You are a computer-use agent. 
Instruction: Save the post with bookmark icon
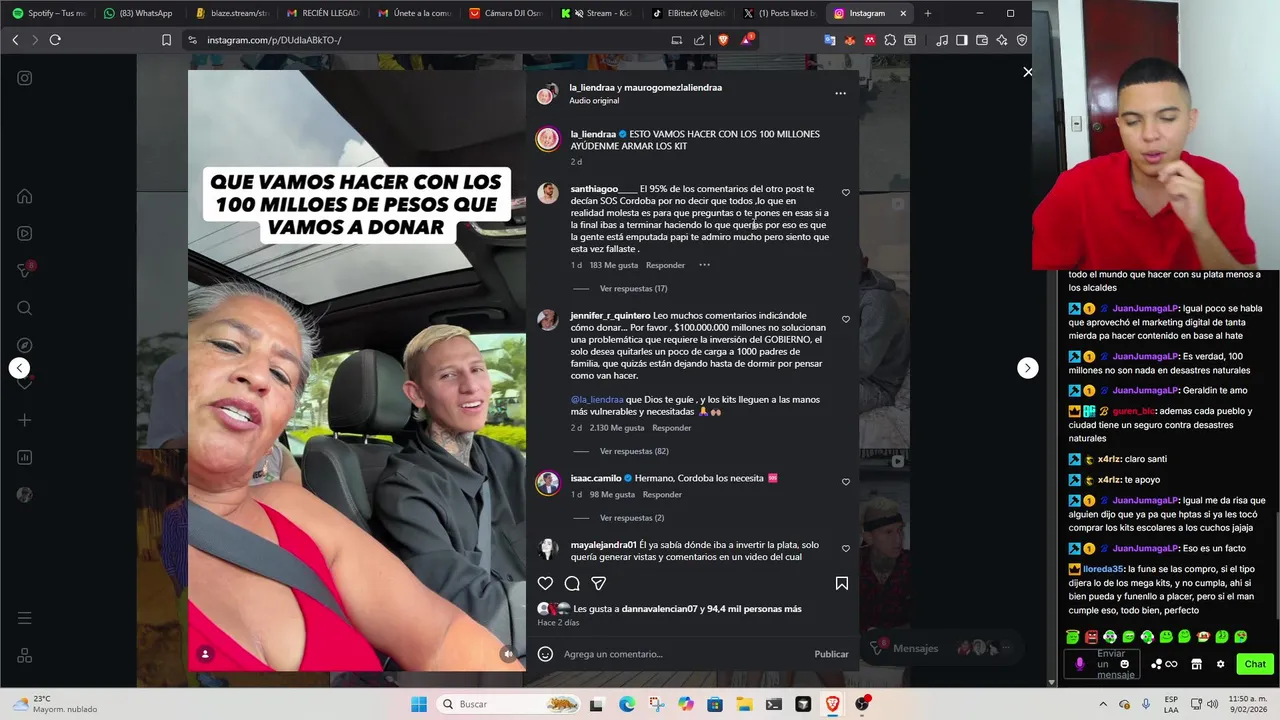pos(842,583)
